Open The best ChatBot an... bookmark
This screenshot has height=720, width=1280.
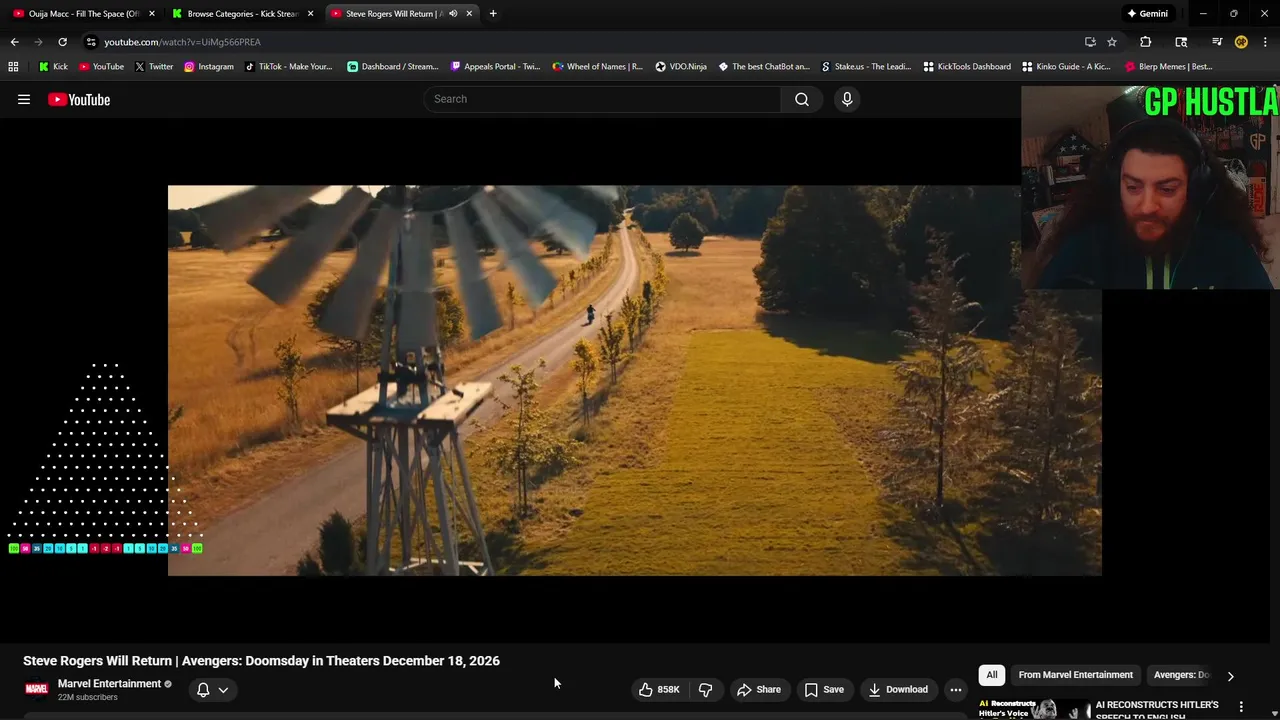pyautogui.click(x=764, y=67)
